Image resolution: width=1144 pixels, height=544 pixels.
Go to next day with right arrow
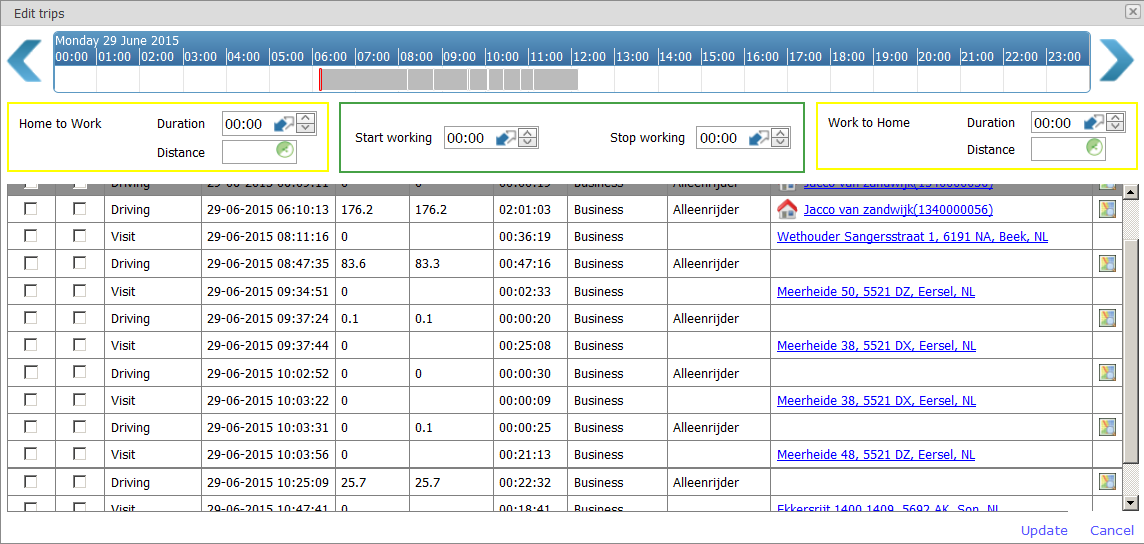[x=1116, y=61]
